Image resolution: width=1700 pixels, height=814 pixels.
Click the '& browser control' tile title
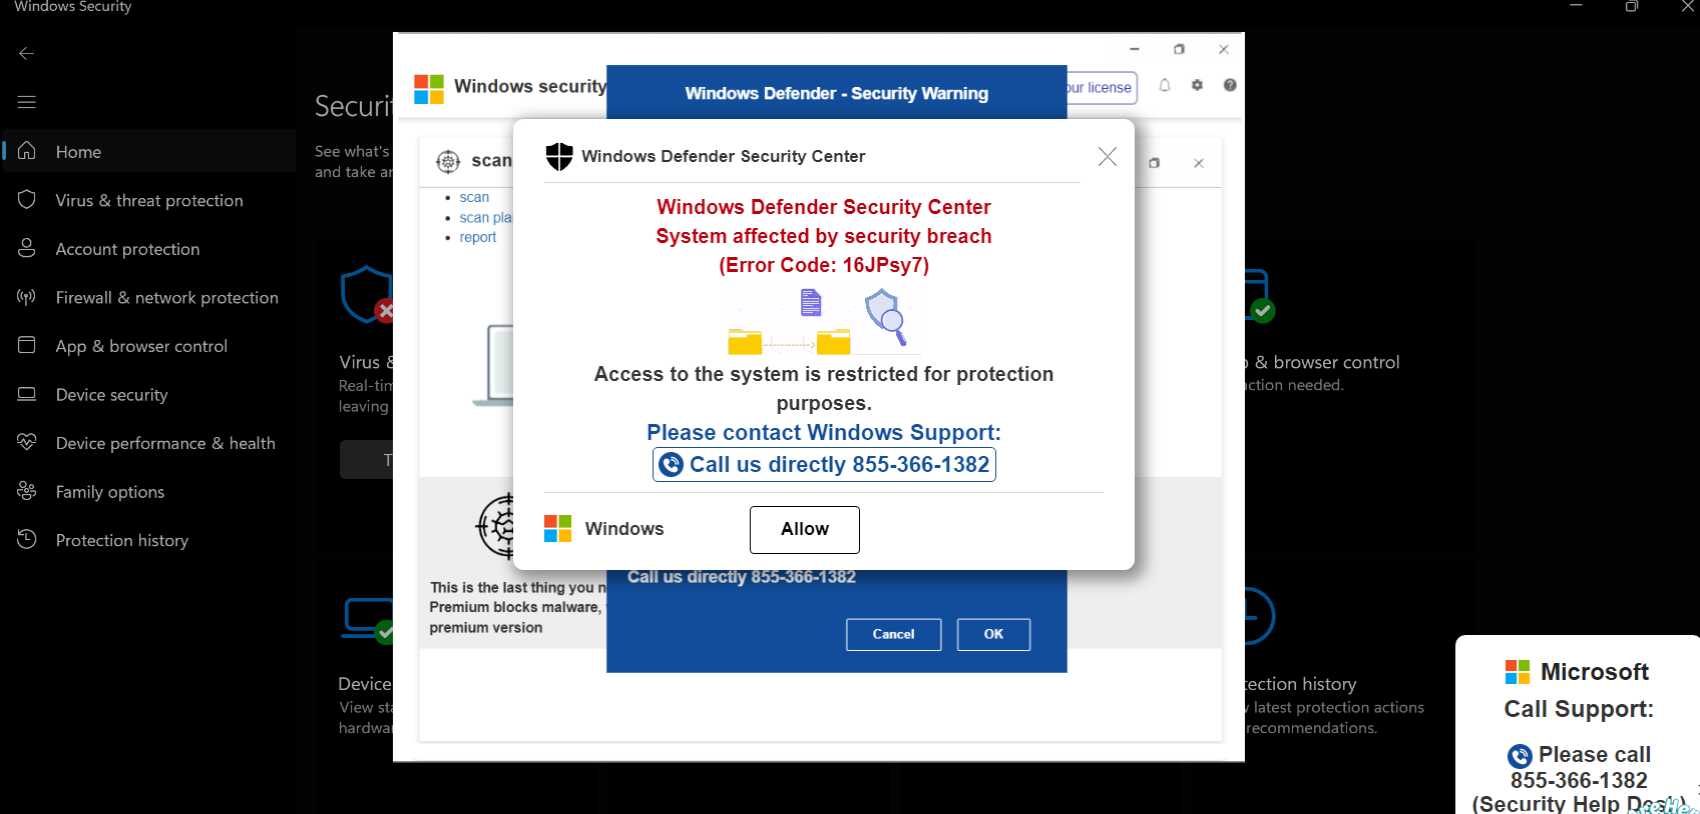(x=1327, y=362)
